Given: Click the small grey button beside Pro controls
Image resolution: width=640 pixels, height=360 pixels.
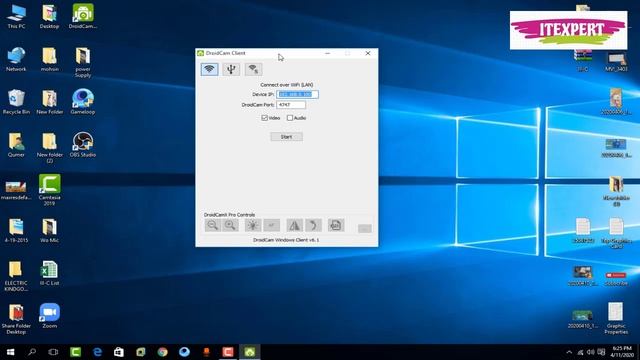Looking at the screenshot, I should pos(365,229).
